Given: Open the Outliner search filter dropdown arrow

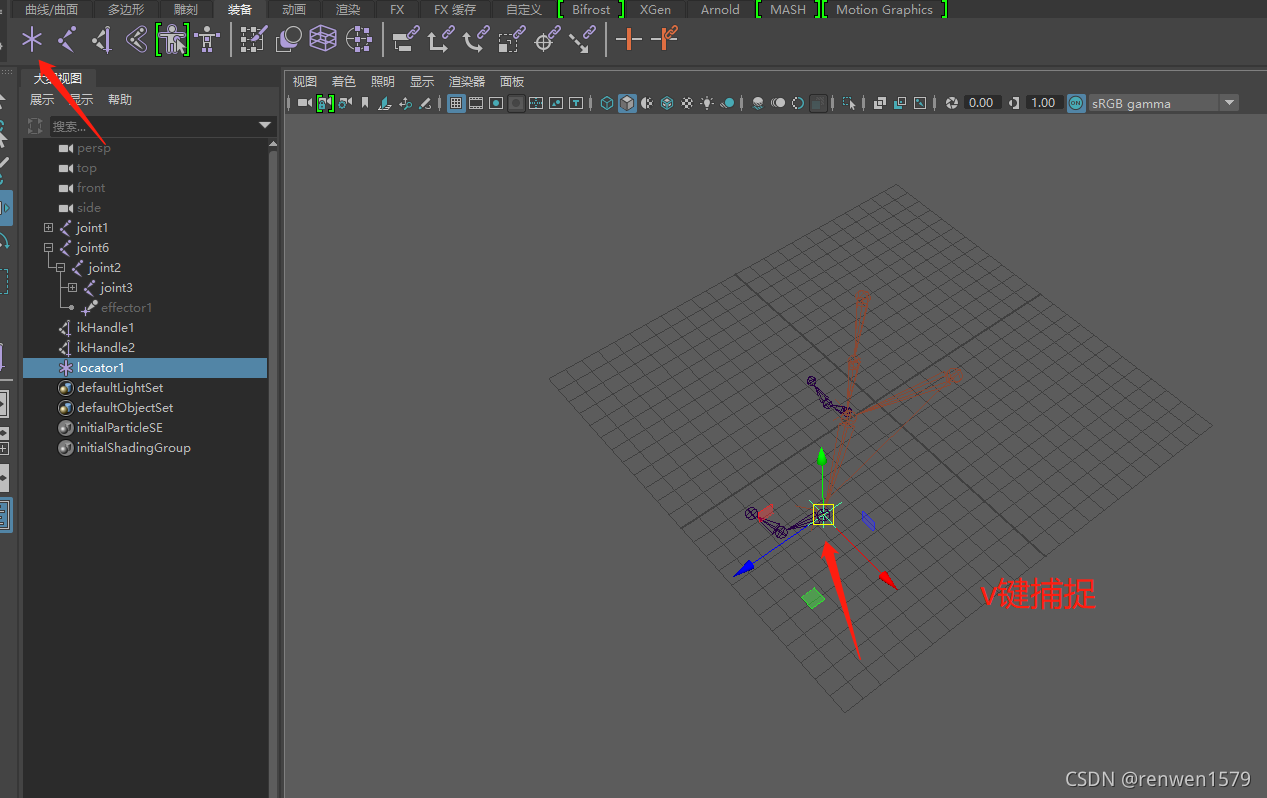Looking at the screenshot, I should click(265, 125).
